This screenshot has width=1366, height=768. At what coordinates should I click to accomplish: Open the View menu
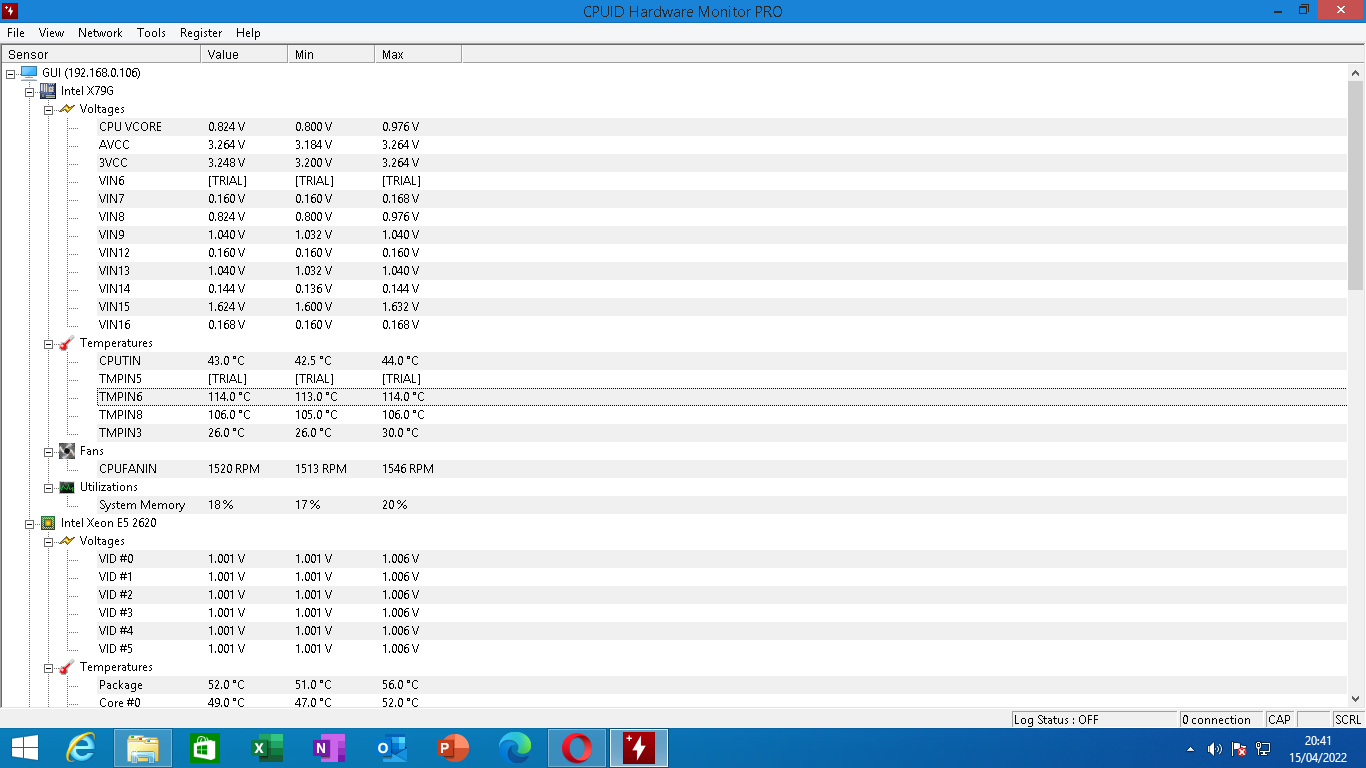(x=51, y=33)
